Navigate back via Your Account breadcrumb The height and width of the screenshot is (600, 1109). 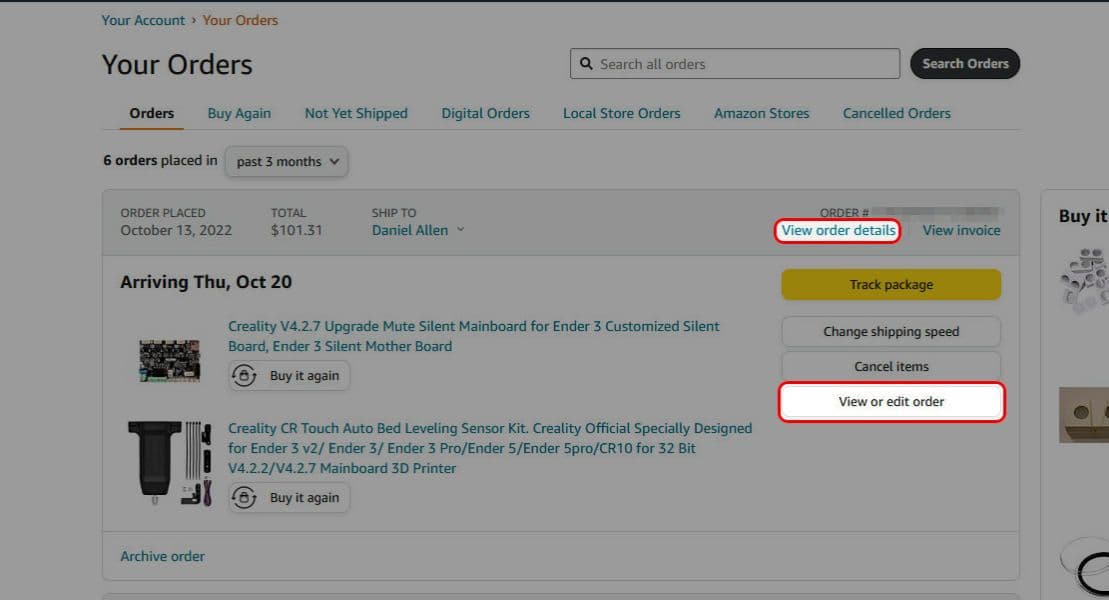[x=143, y=19]
